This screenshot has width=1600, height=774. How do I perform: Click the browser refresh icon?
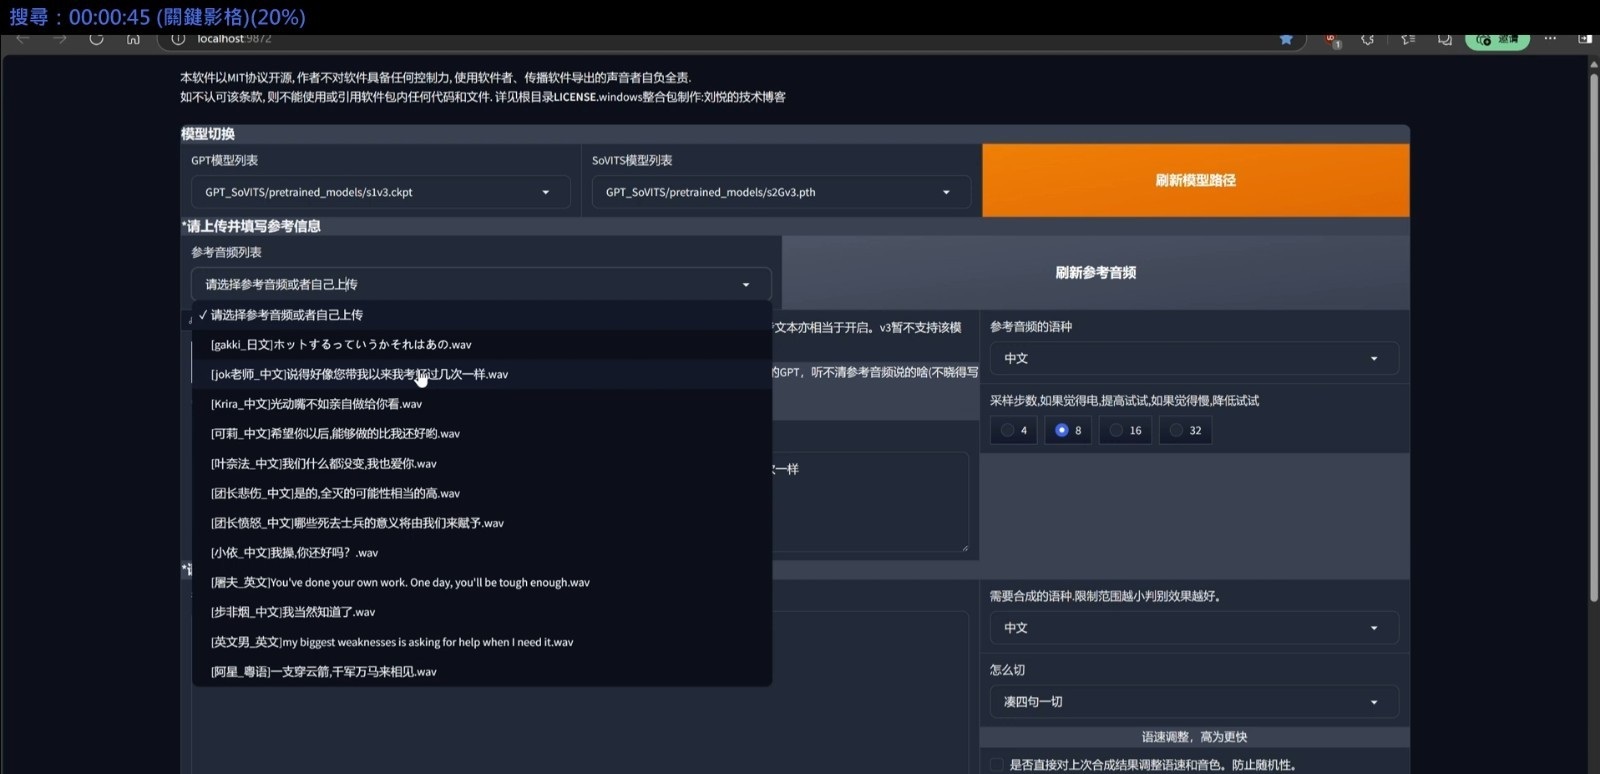pyautogui.click(x=96, y=39)
